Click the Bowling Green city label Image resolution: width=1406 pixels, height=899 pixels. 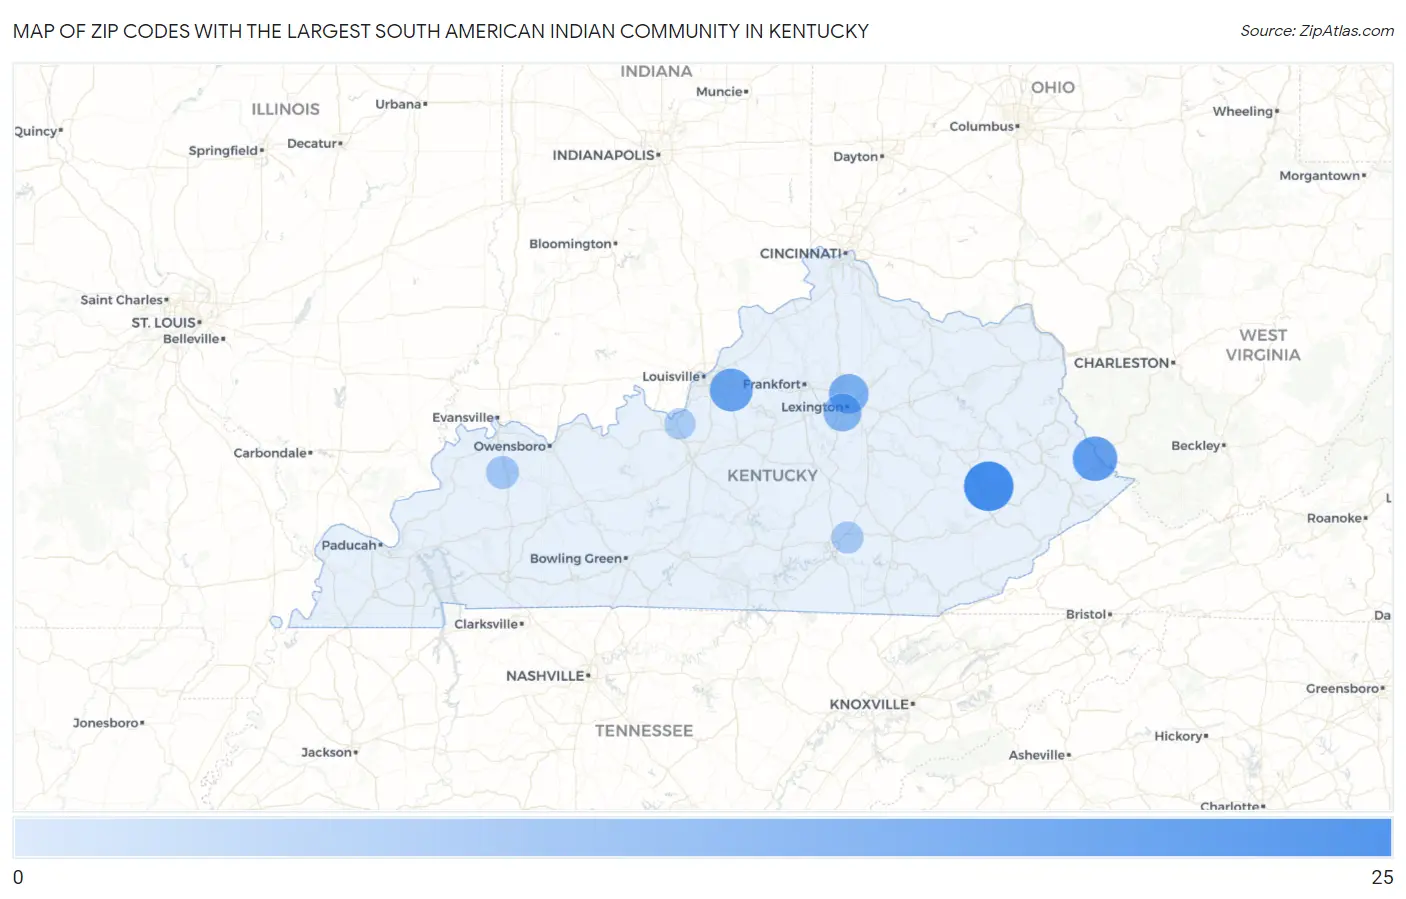click(x=576, y=558)
